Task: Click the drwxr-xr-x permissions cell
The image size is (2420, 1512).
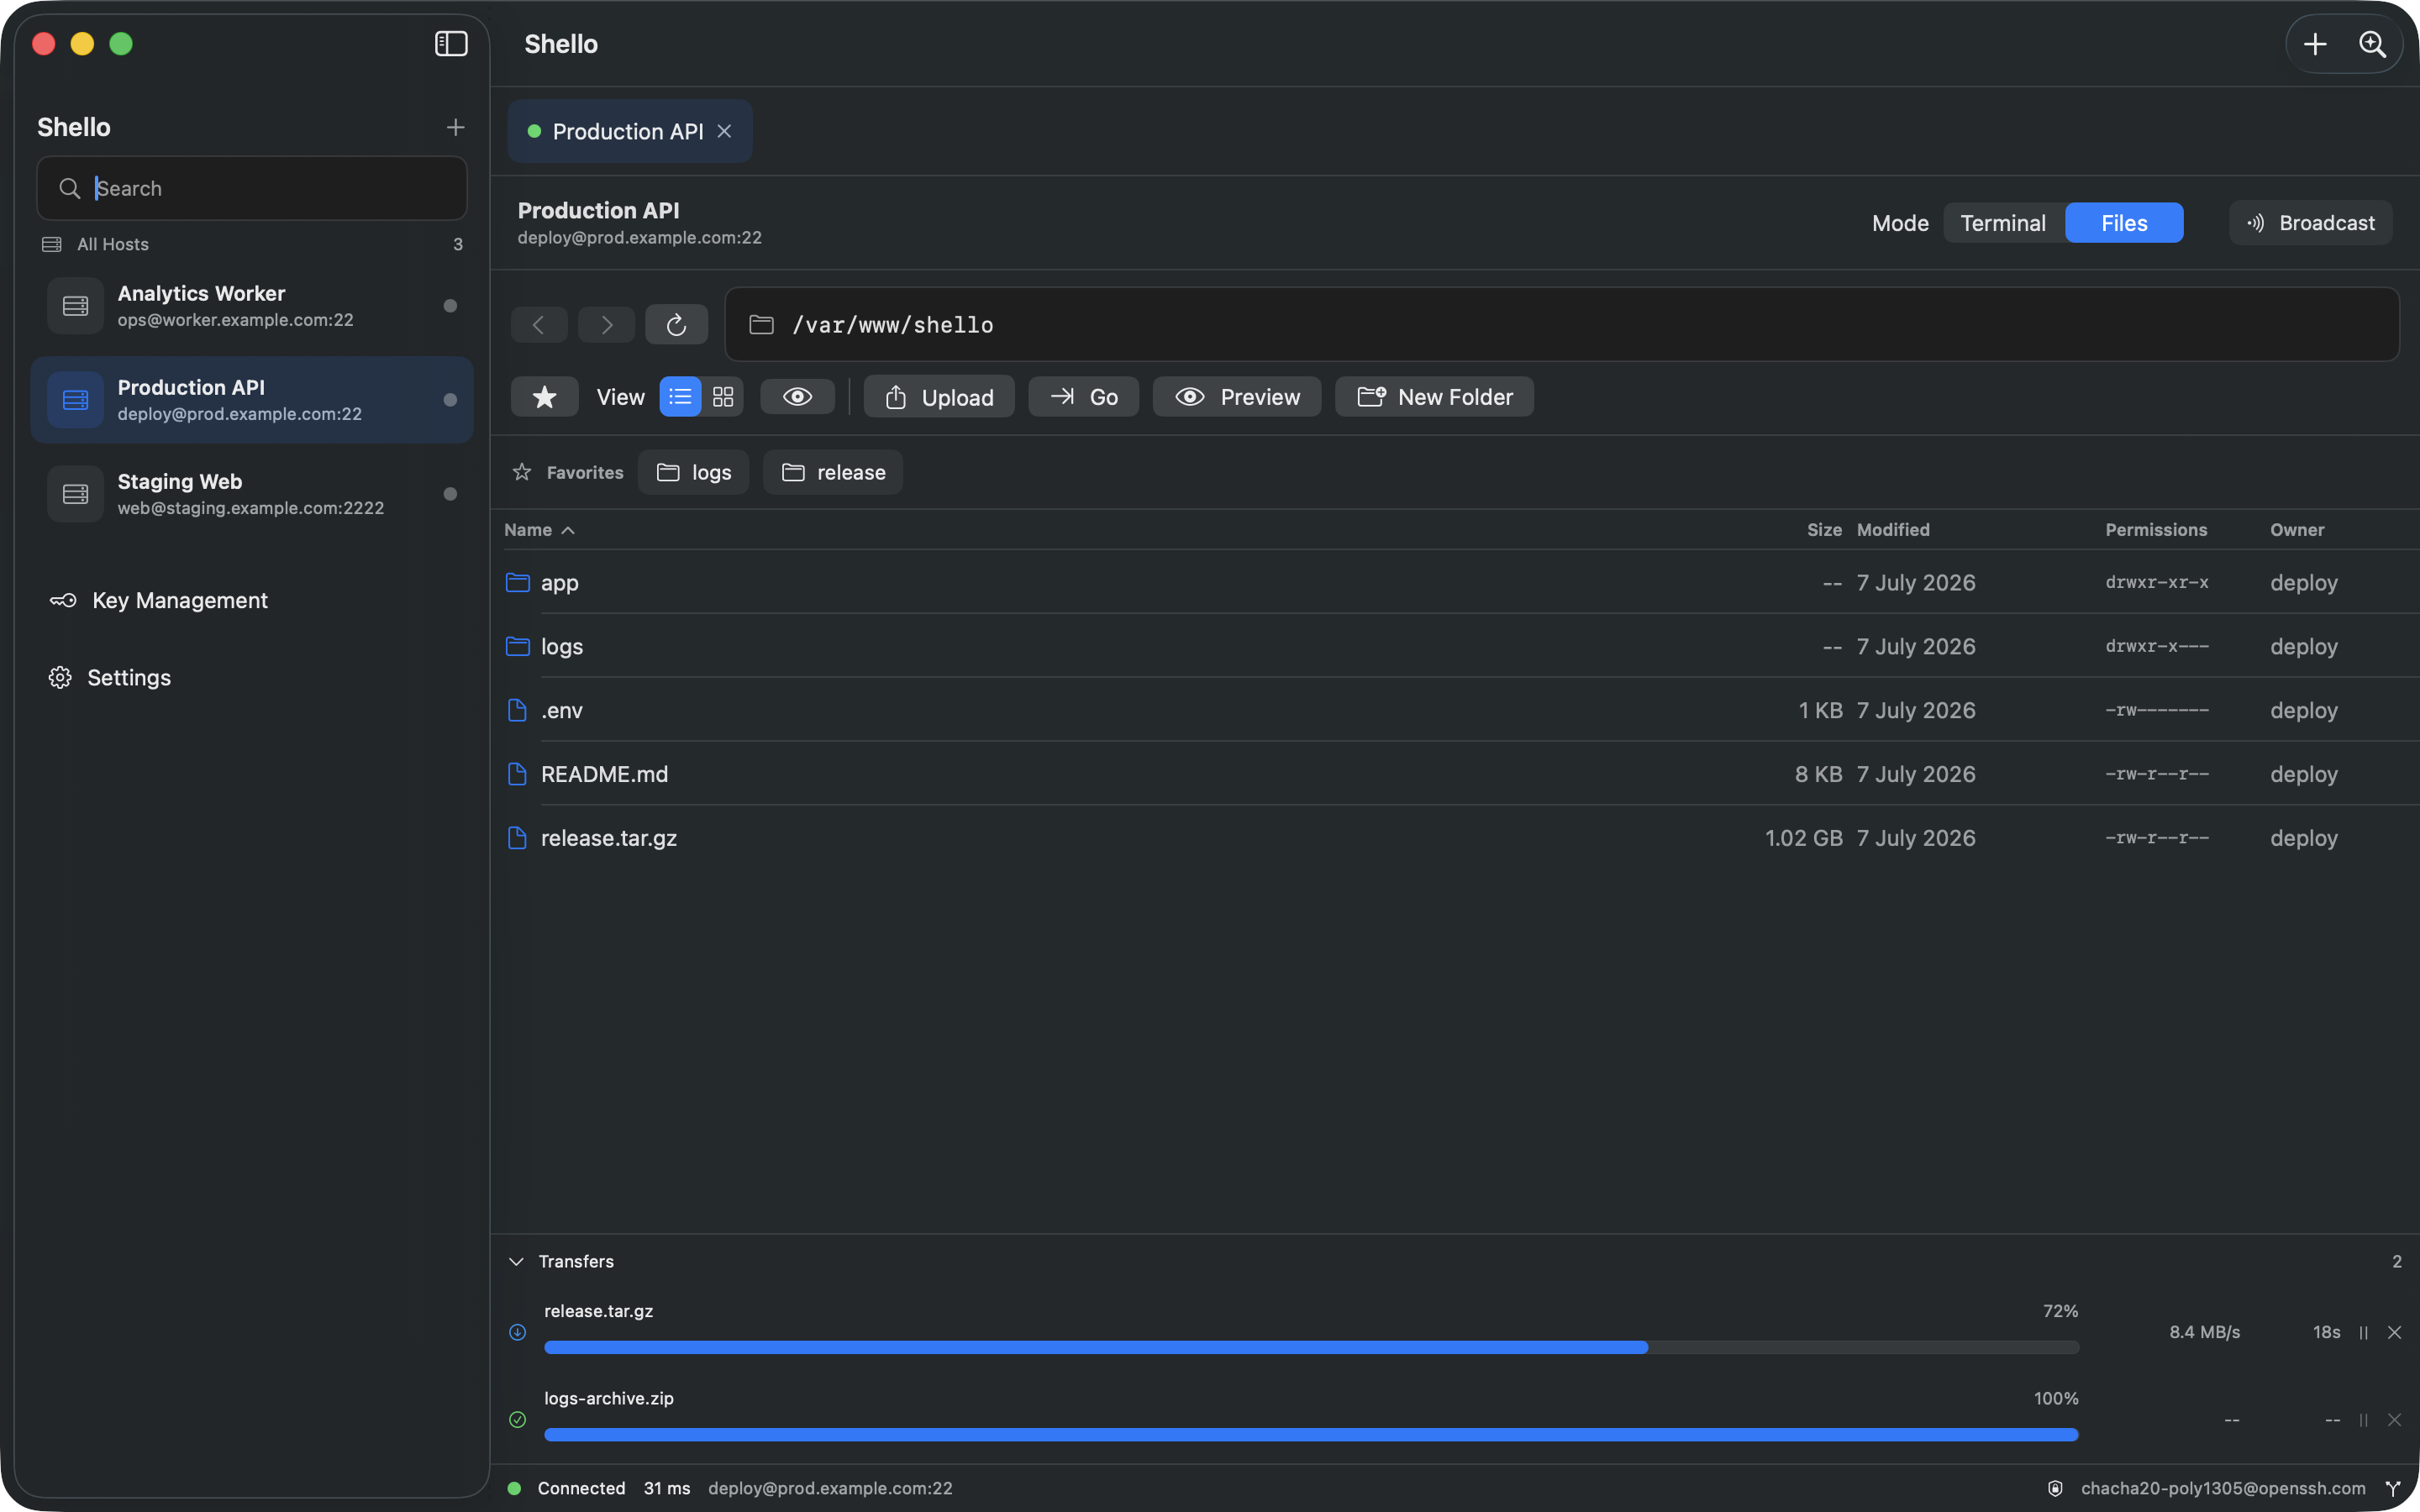Action: tap(2156, 583)
